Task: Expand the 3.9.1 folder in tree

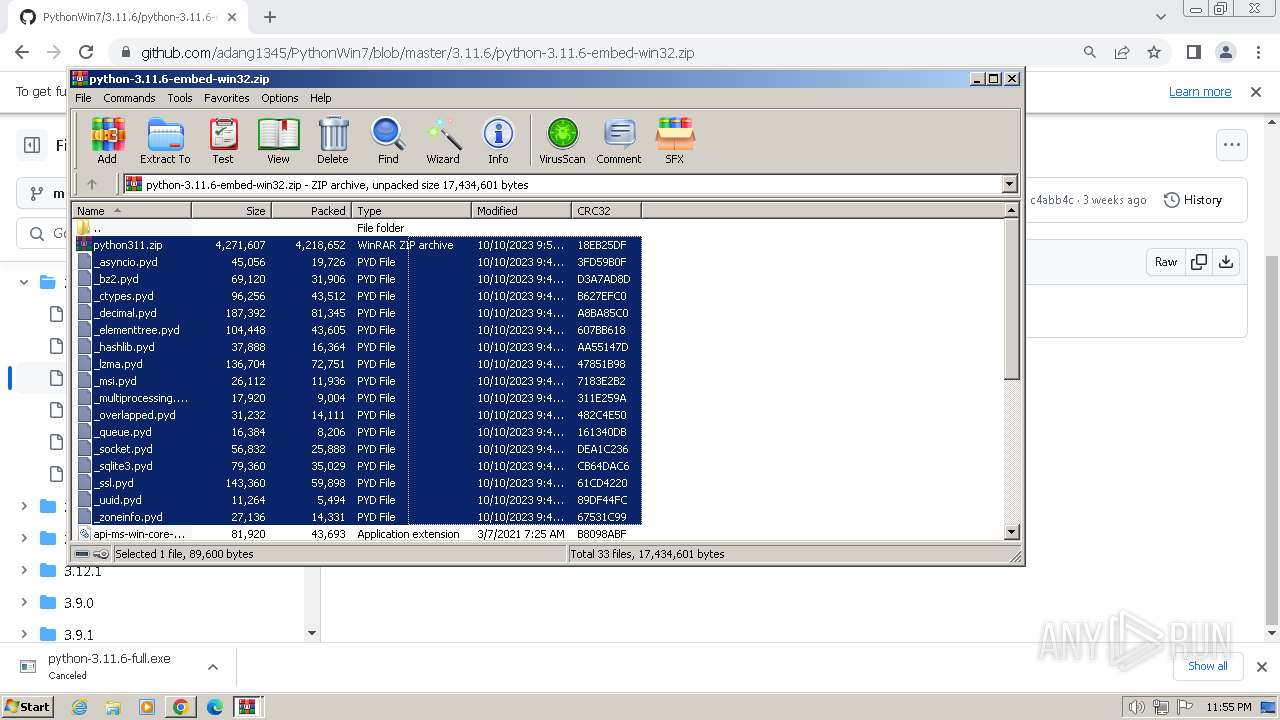Action: coord(24,634)
